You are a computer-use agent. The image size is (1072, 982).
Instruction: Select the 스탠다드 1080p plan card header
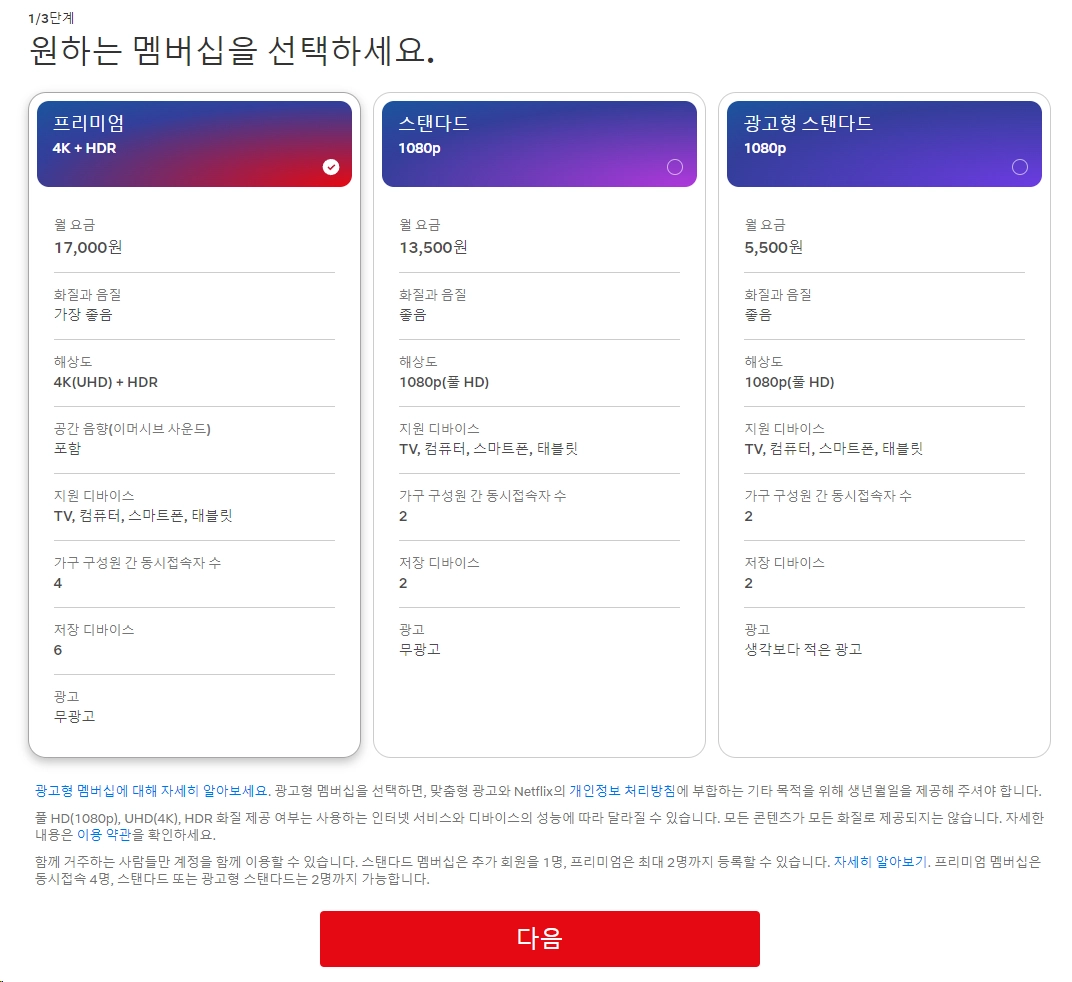(539, 141)
